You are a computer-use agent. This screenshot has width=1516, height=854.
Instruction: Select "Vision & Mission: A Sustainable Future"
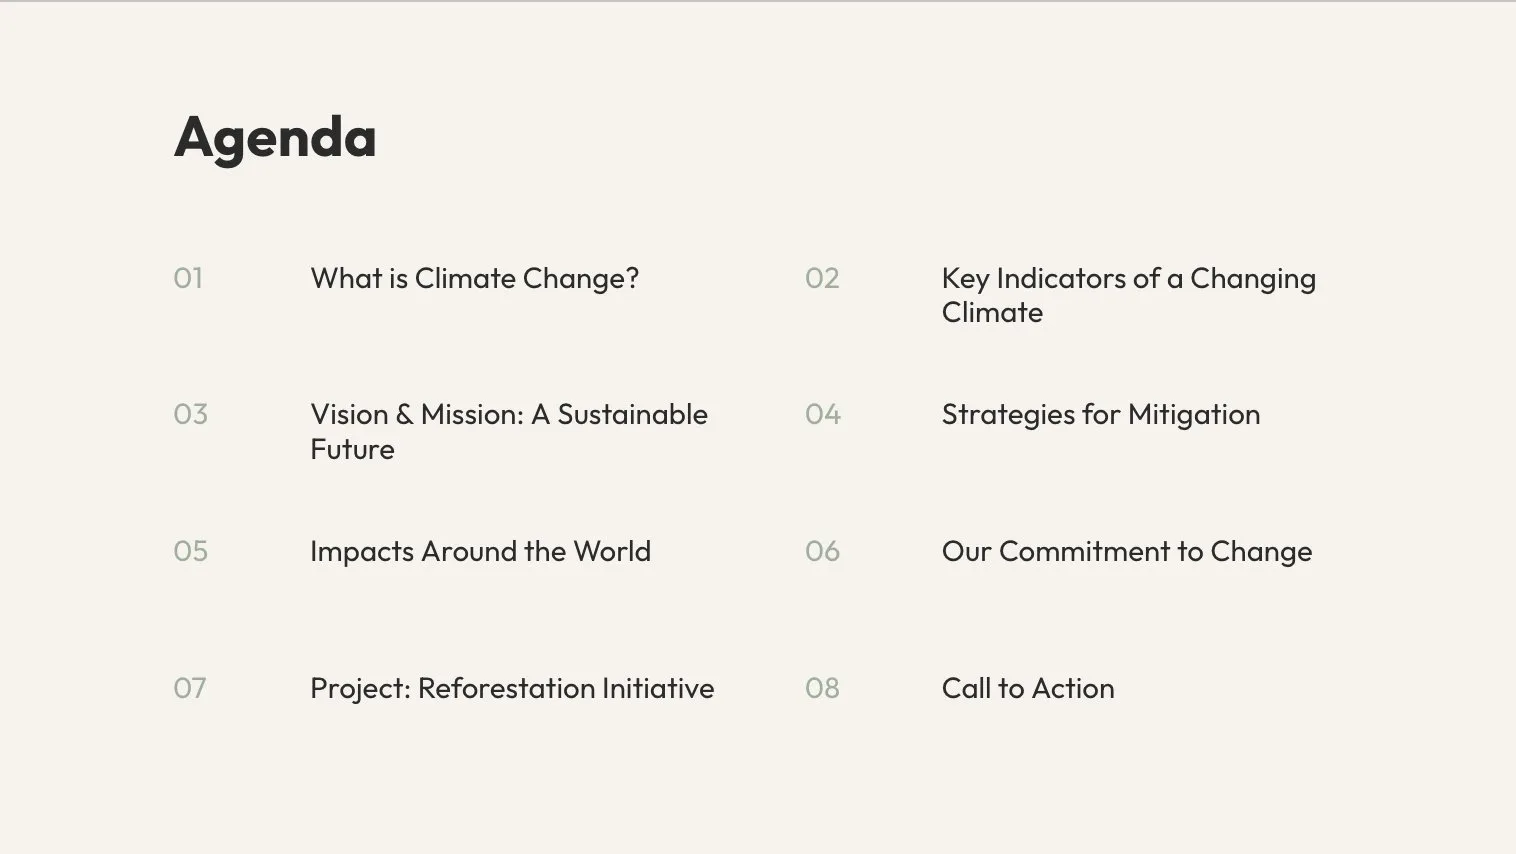click(509, 431)
